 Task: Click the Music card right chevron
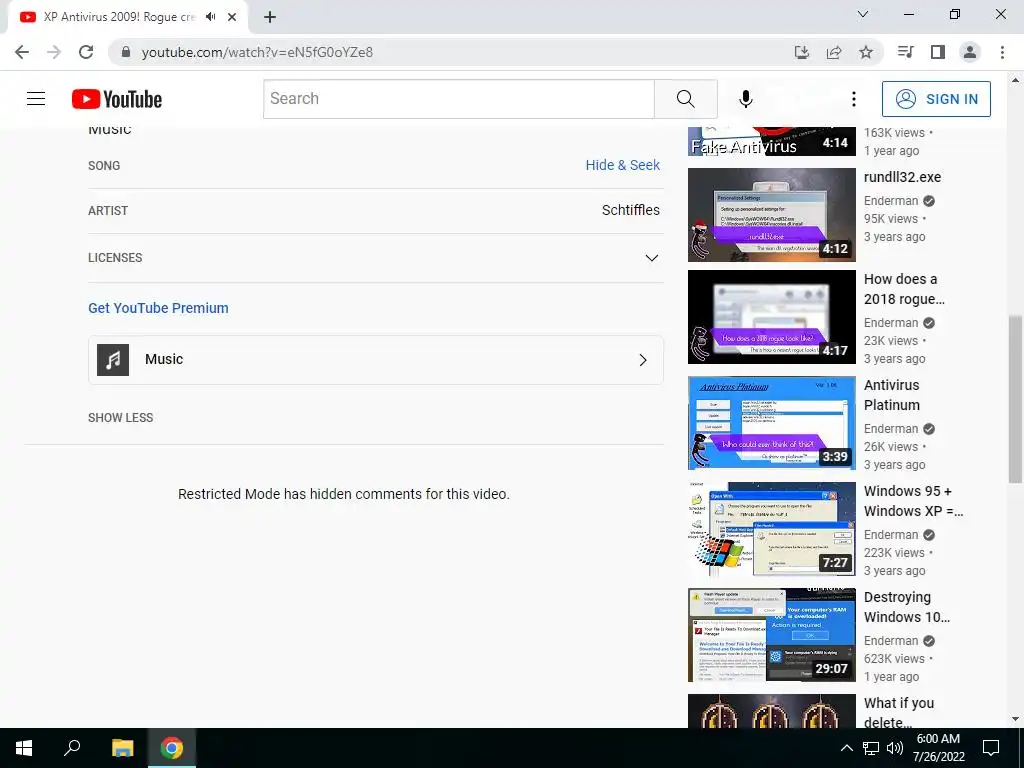(643, 360)
